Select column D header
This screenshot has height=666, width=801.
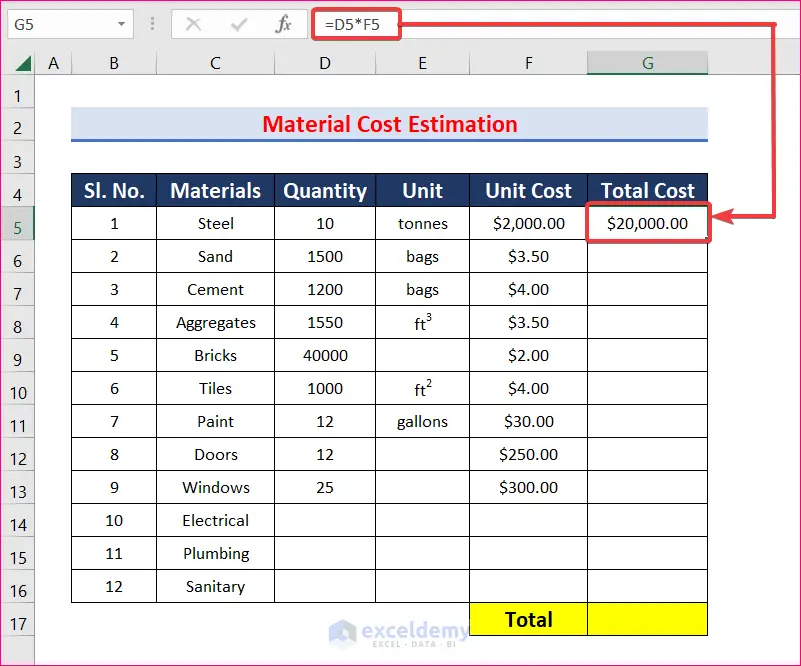coord(325,63)
